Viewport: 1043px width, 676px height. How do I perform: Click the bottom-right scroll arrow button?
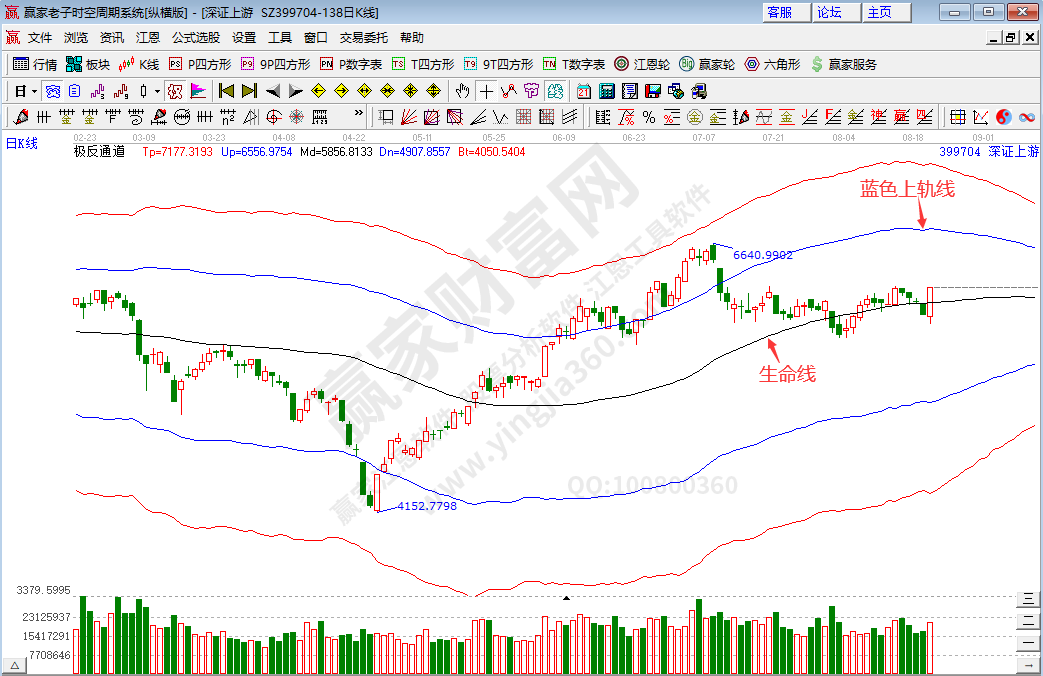coord(1027,665)
